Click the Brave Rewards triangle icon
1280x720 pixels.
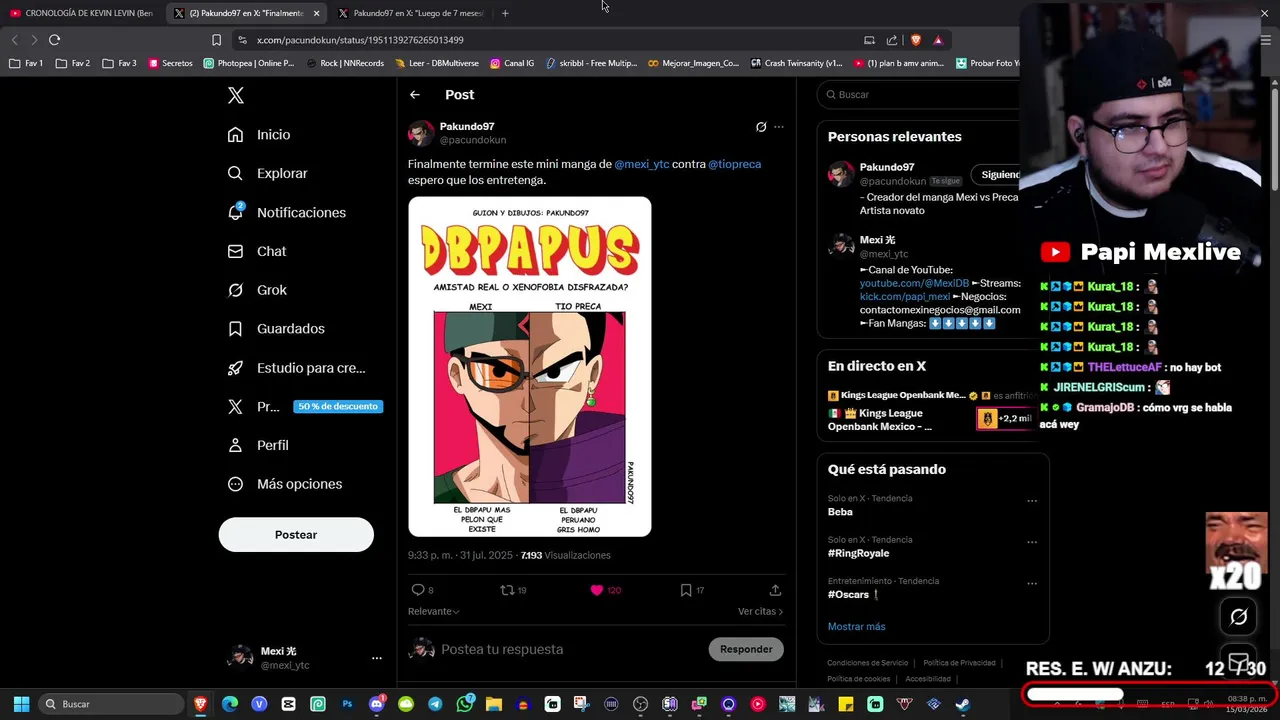click(938, 40)
